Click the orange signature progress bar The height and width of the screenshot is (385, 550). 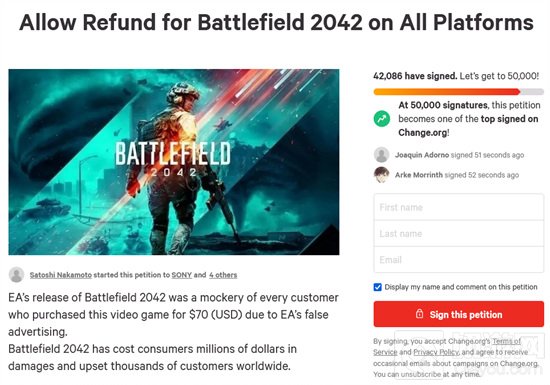click(x=447, y=92)
